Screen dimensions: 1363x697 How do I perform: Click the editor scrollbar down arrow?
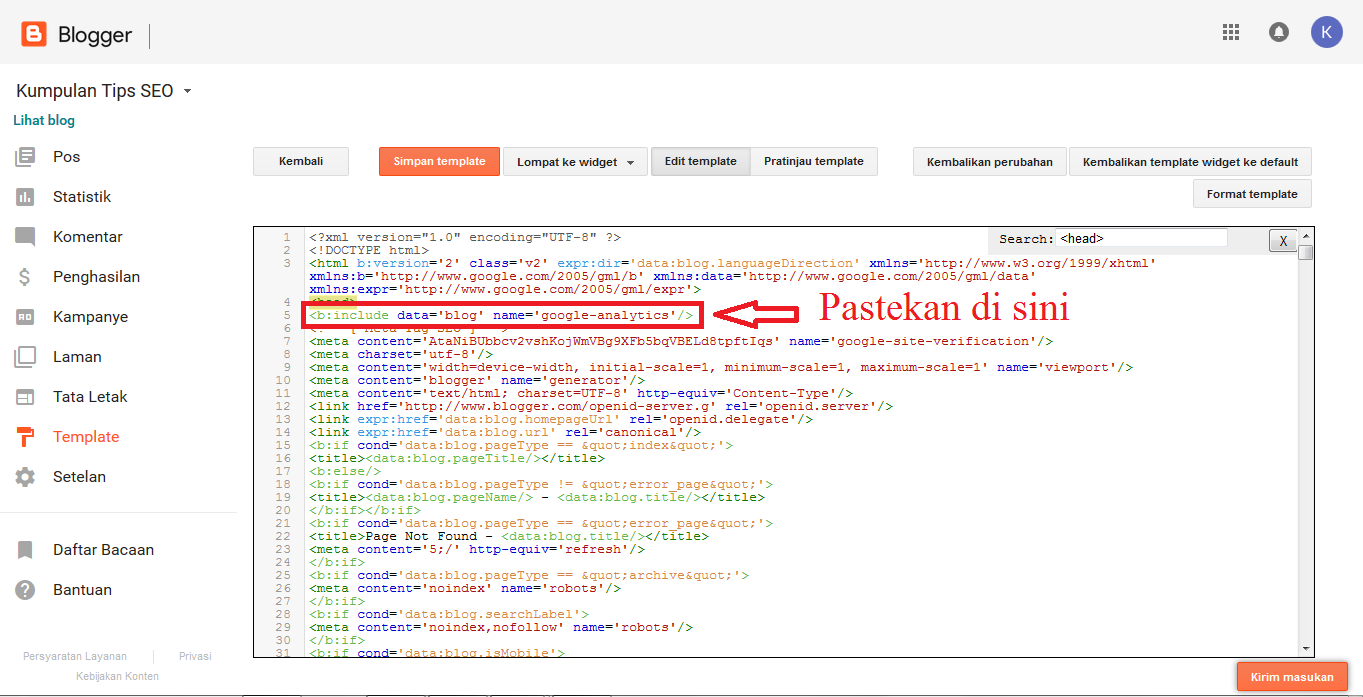[1305, 648]
